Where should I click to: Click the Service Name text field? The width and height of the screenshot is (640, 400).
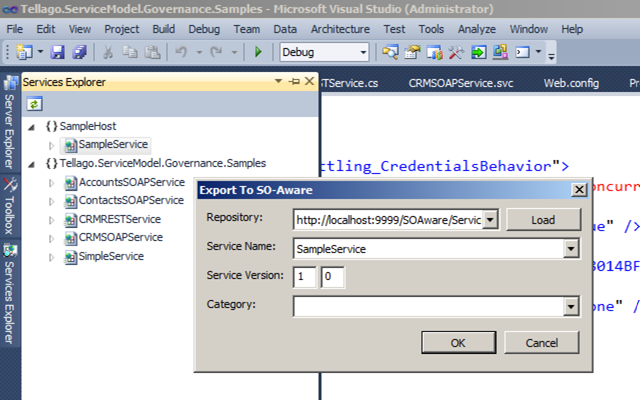tap(429, 249)
